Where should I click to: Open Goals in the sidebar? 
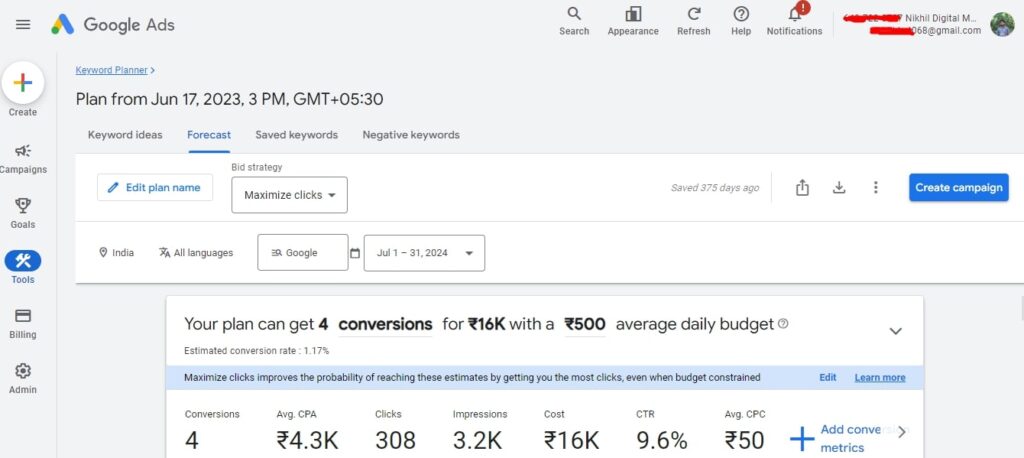pos(23,214)
